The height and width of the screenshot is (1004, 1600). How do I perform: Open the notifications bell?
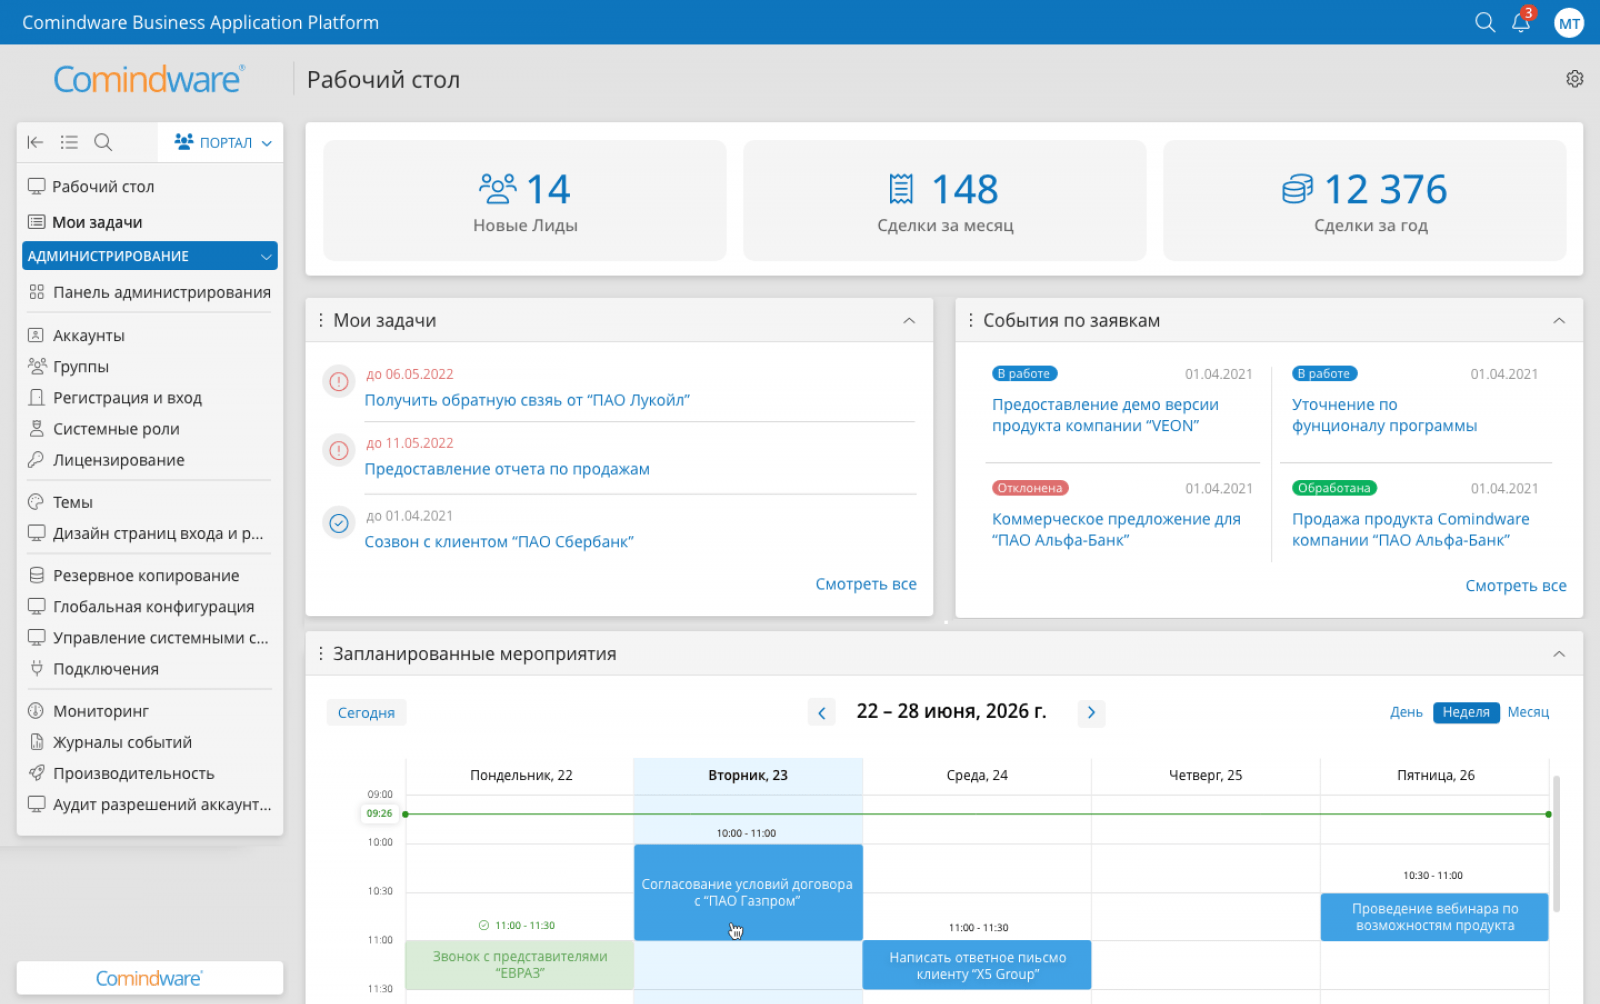[x=1521, y=22]
